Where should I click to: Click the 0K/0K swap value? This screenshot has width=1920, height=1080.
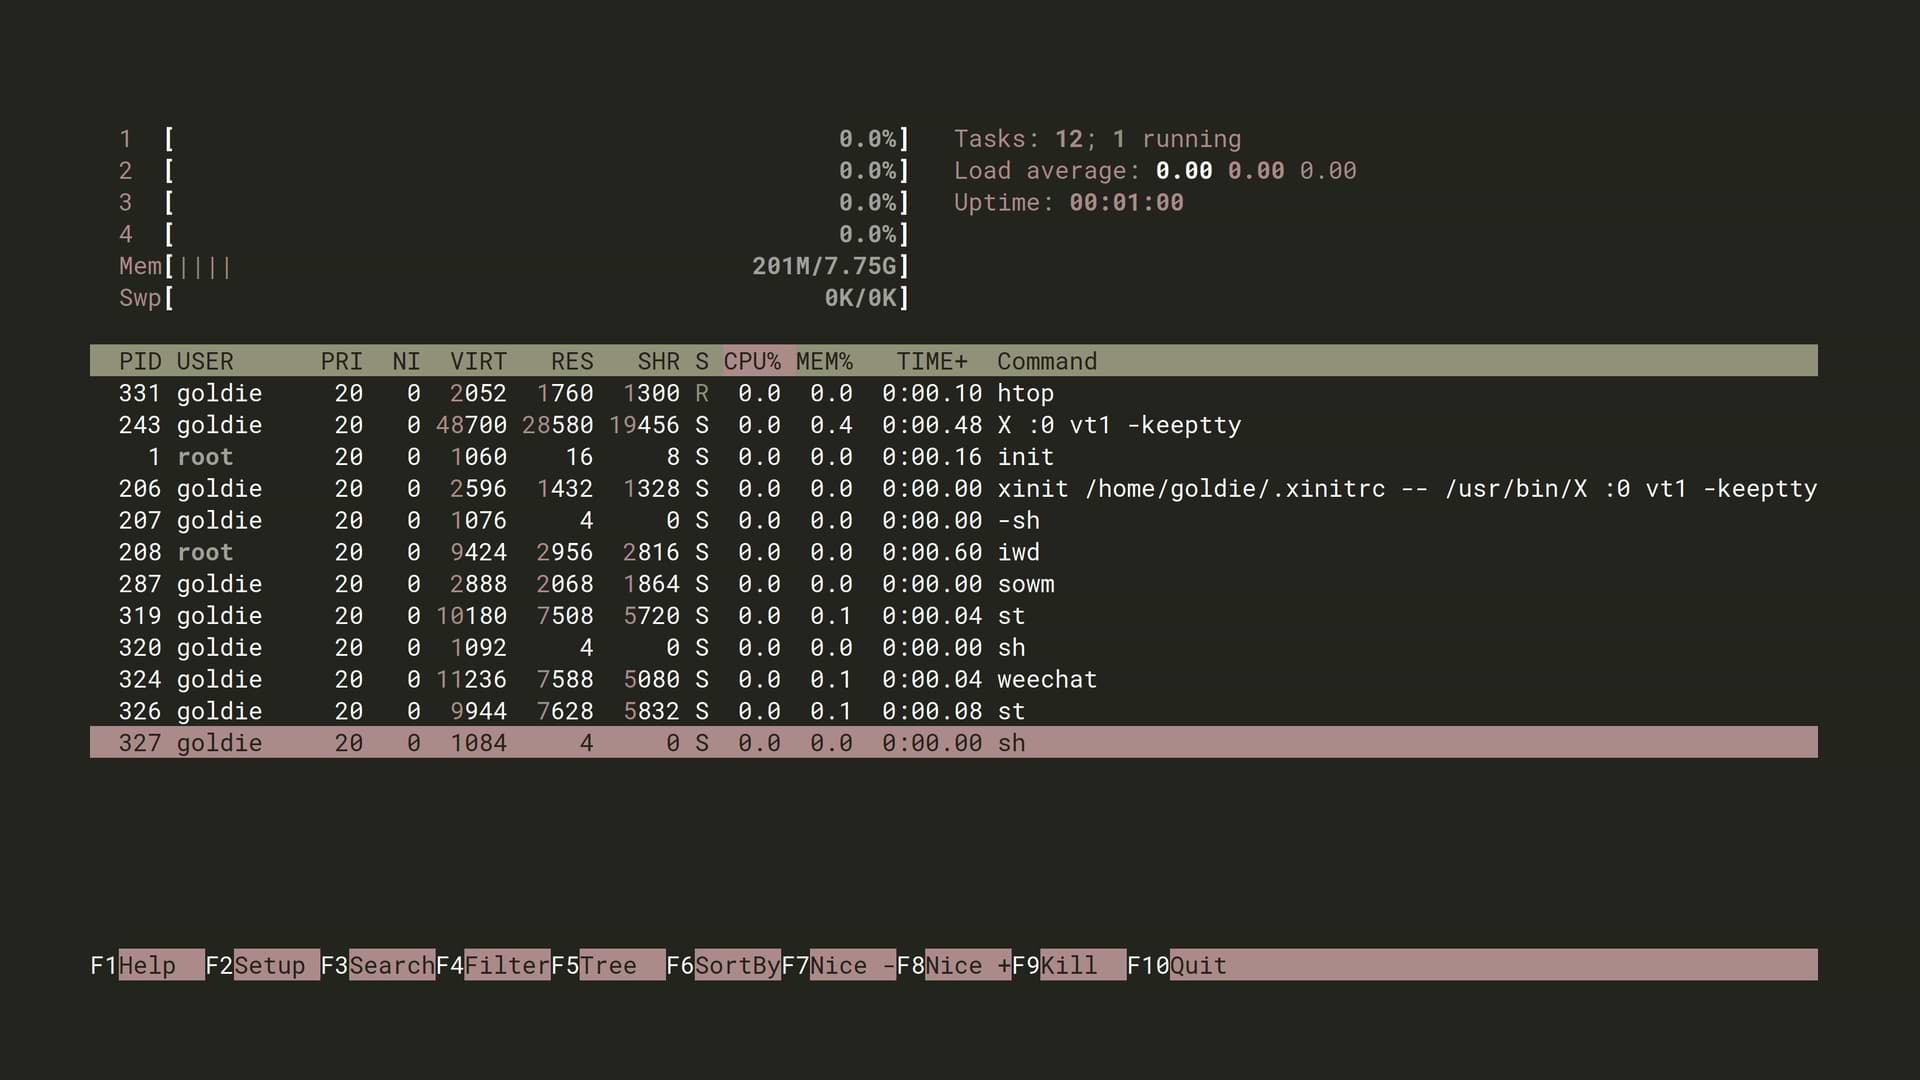[x=860, y=298]
